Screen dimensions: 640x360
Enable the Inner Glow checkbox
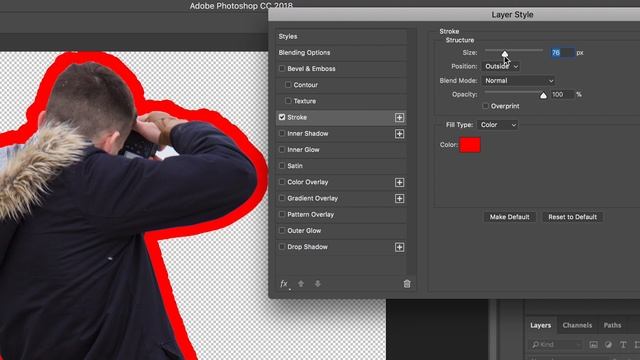pos(282,149)
